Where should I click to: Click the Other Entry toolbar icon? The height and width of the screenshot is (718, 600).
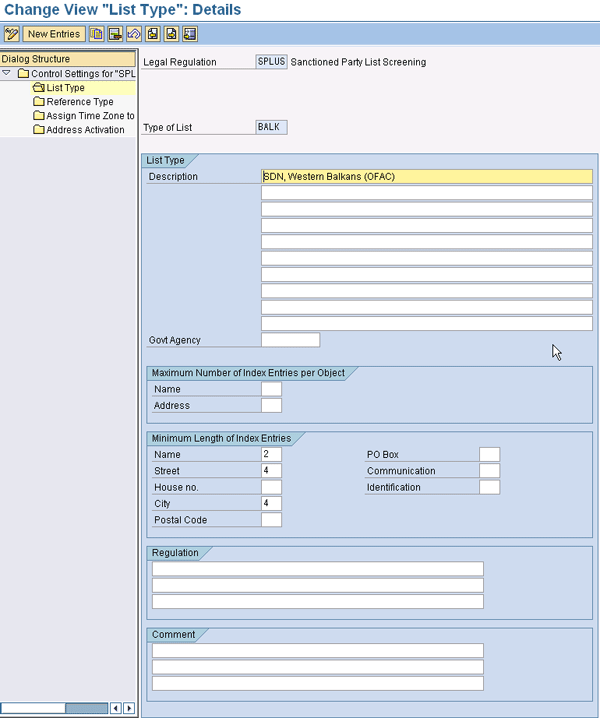tap(190, 34)
